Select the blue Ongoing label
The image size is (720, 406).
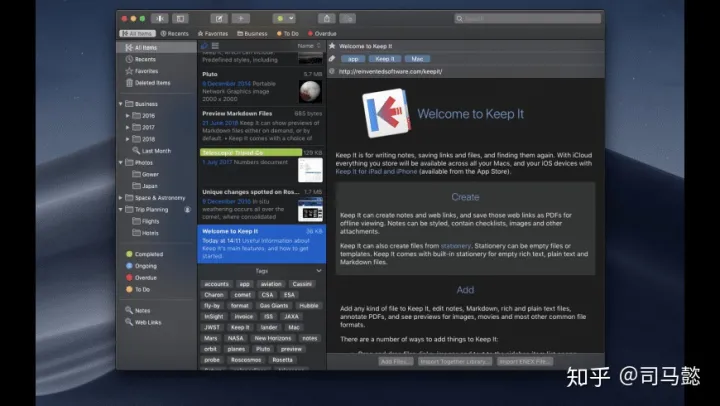[x=141, y=266]
